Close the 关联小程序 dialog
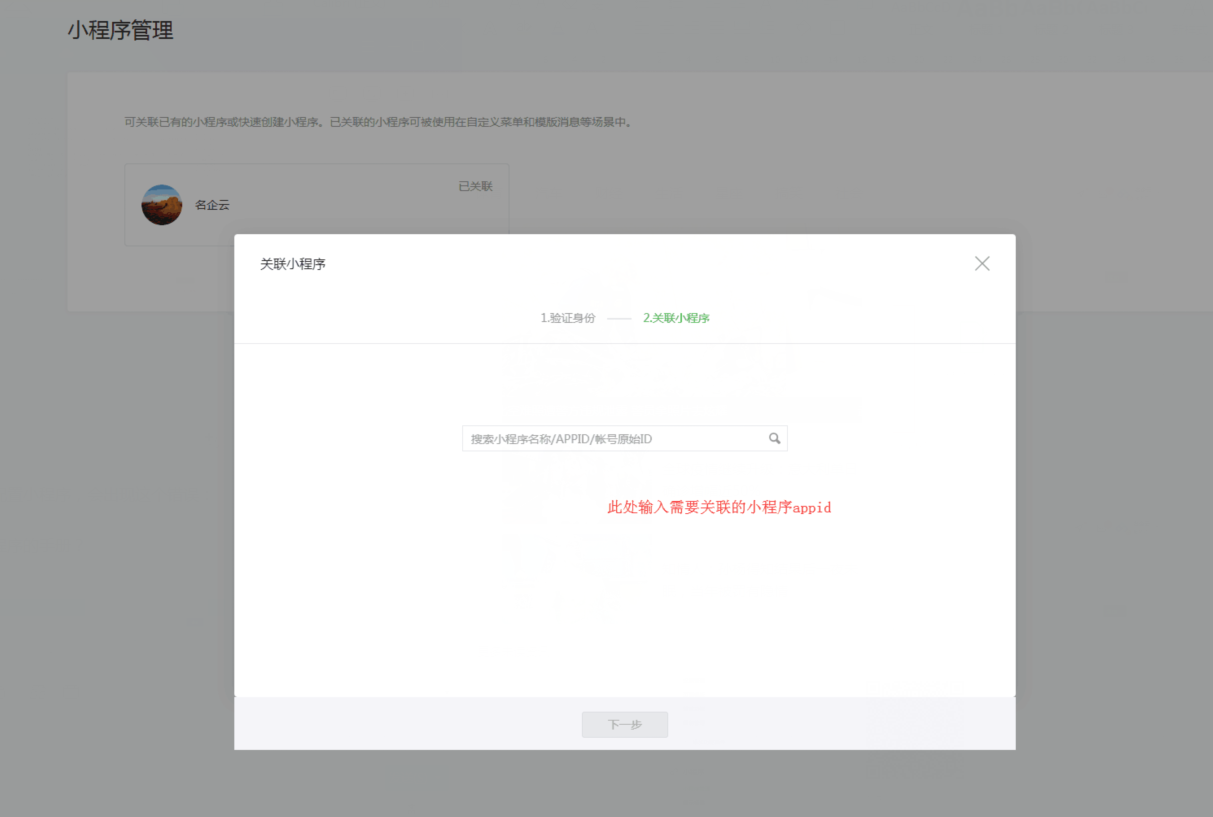The image size is (1213, 817). point(982,263)
